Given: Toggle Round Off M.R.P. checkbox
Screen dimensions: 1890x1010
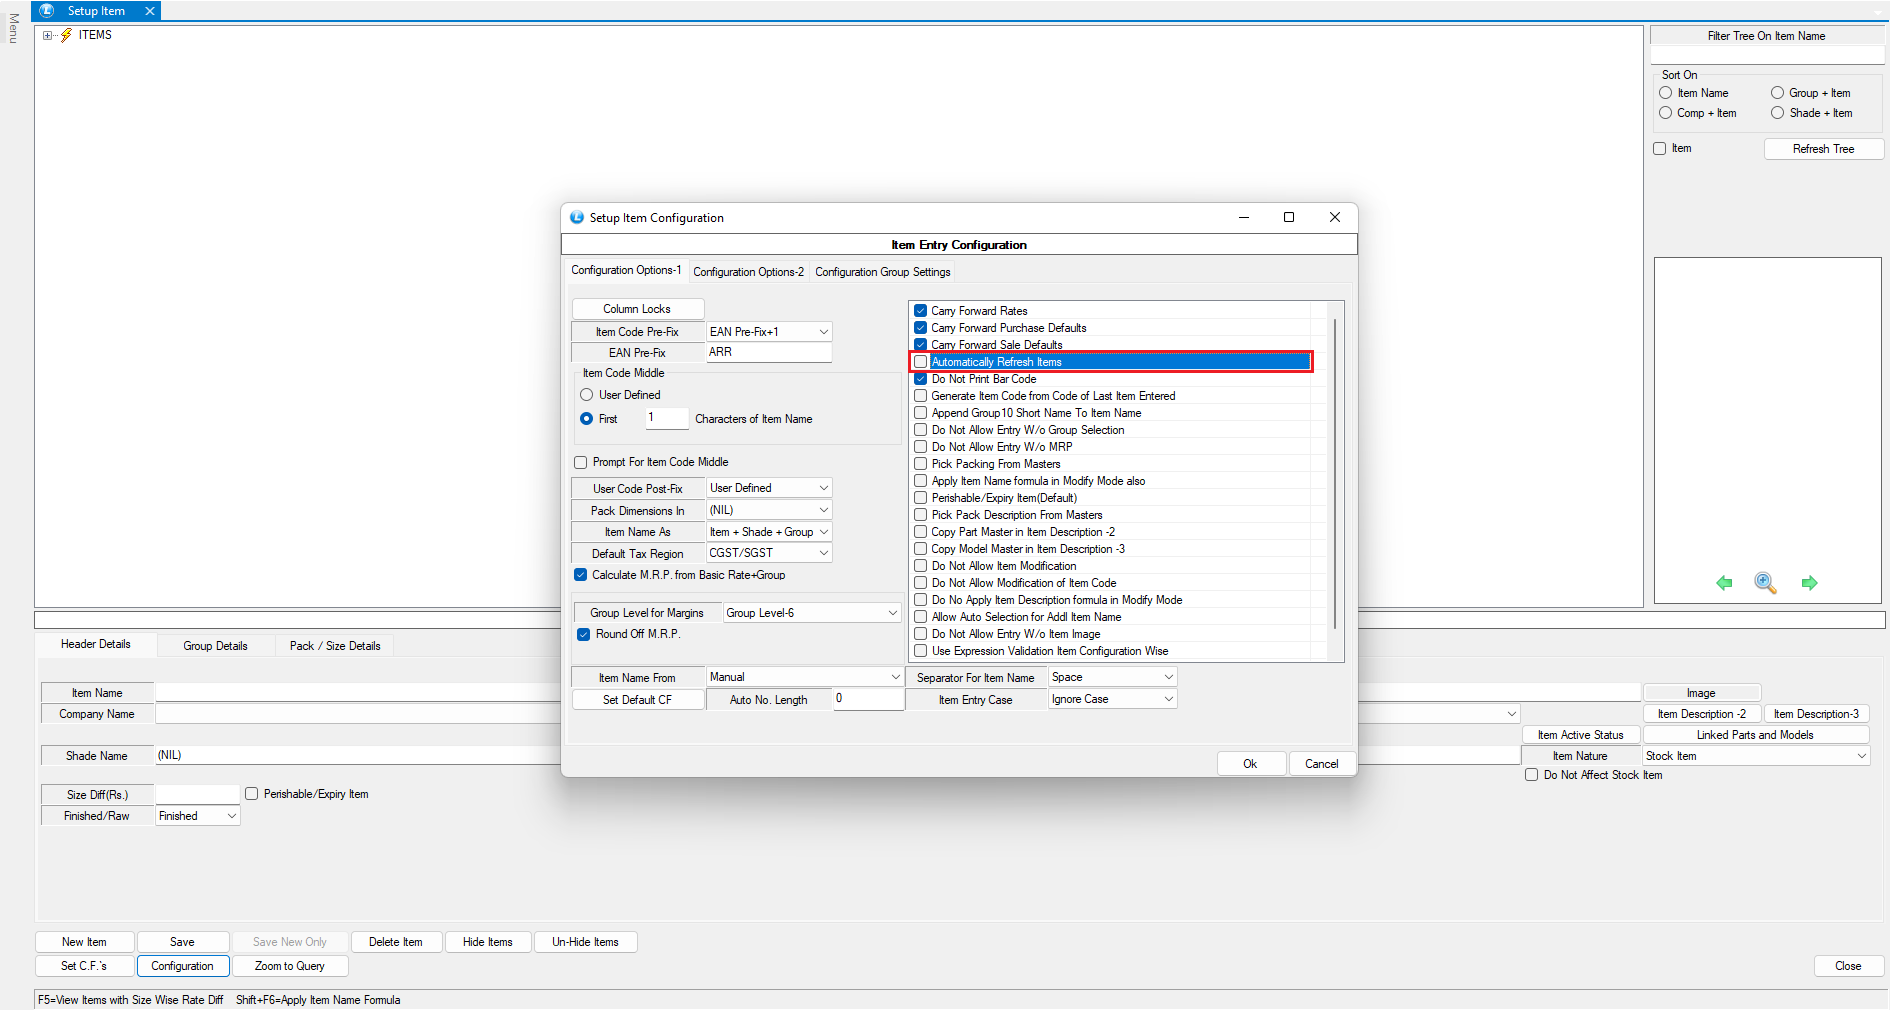Looking at the screenshot, I should pos(584,634).
